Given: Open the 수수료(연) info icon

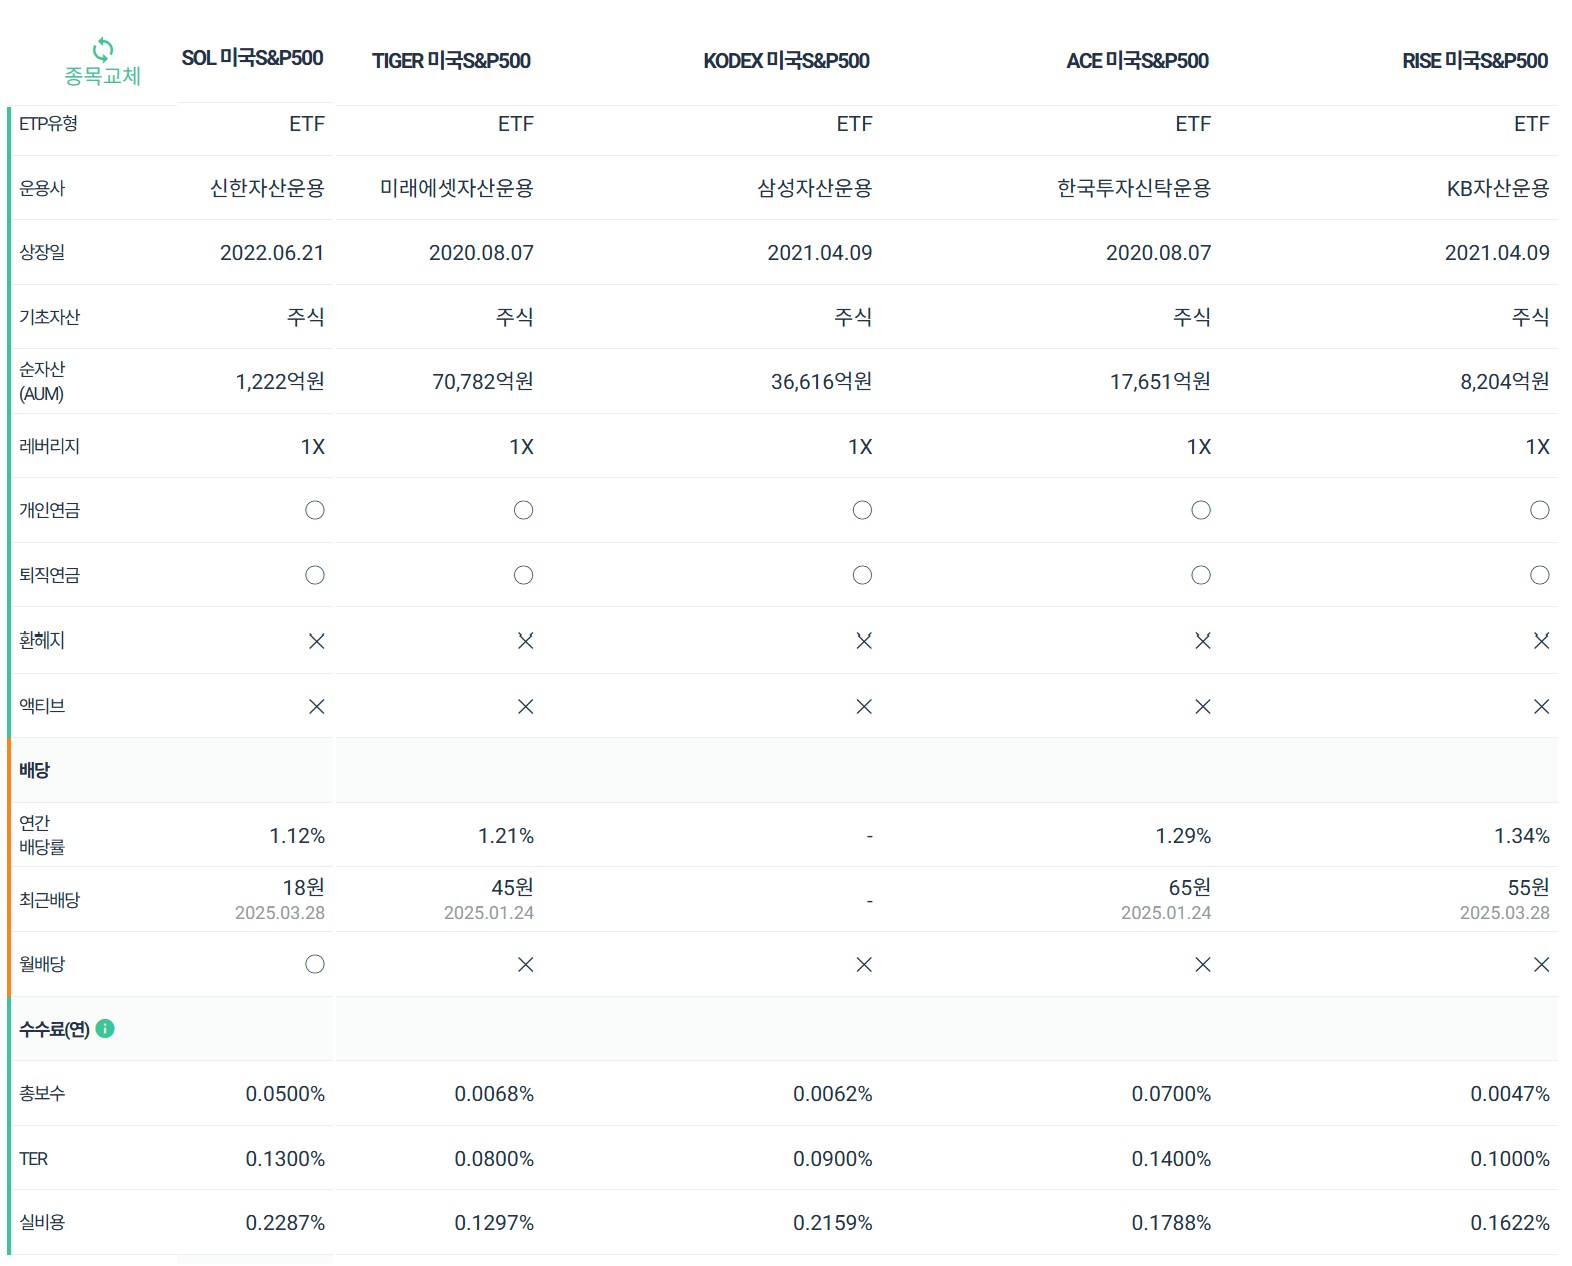Looking at the screenshot, I should click(105, 1028).
